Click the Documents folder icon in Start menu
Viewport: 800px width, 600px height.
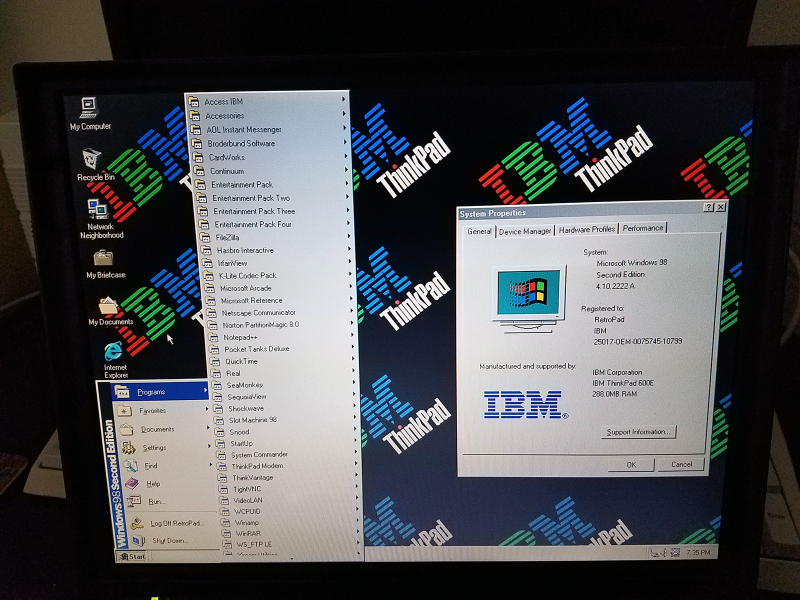(x=127, y=429)
